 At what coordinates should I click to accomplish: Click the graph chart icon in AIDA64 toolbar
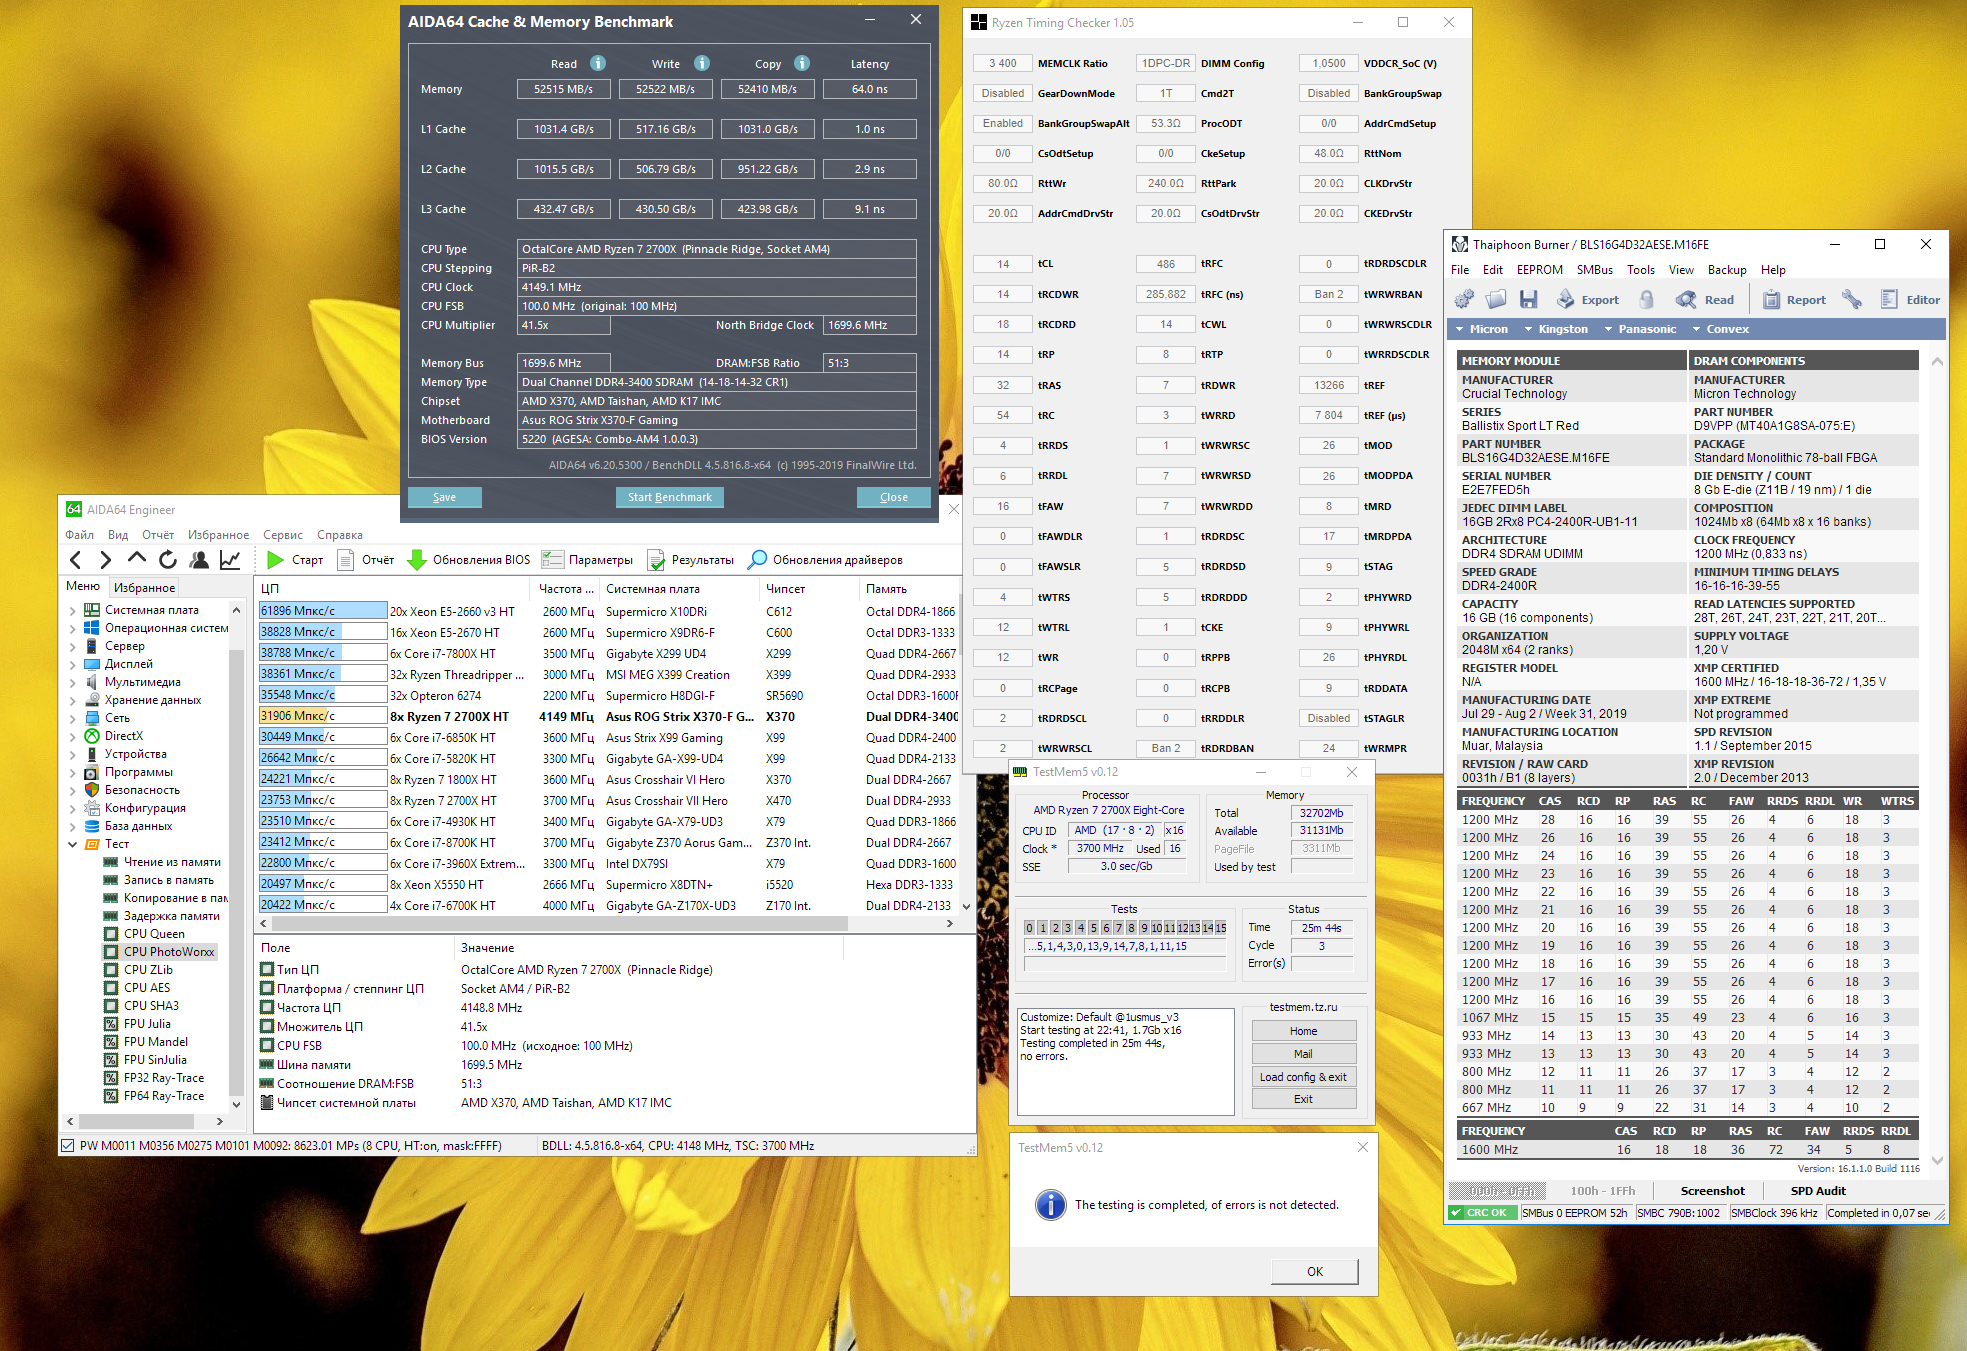point(230,559)
